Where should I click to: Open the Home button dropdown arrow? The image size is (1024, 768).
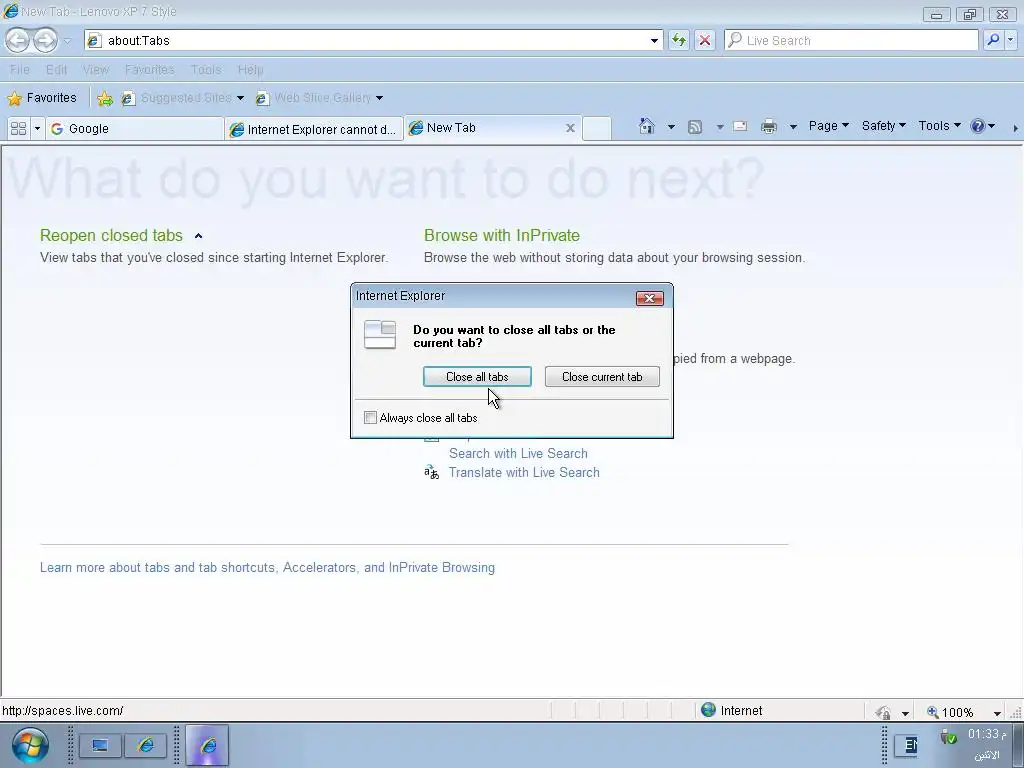(671, 127)
